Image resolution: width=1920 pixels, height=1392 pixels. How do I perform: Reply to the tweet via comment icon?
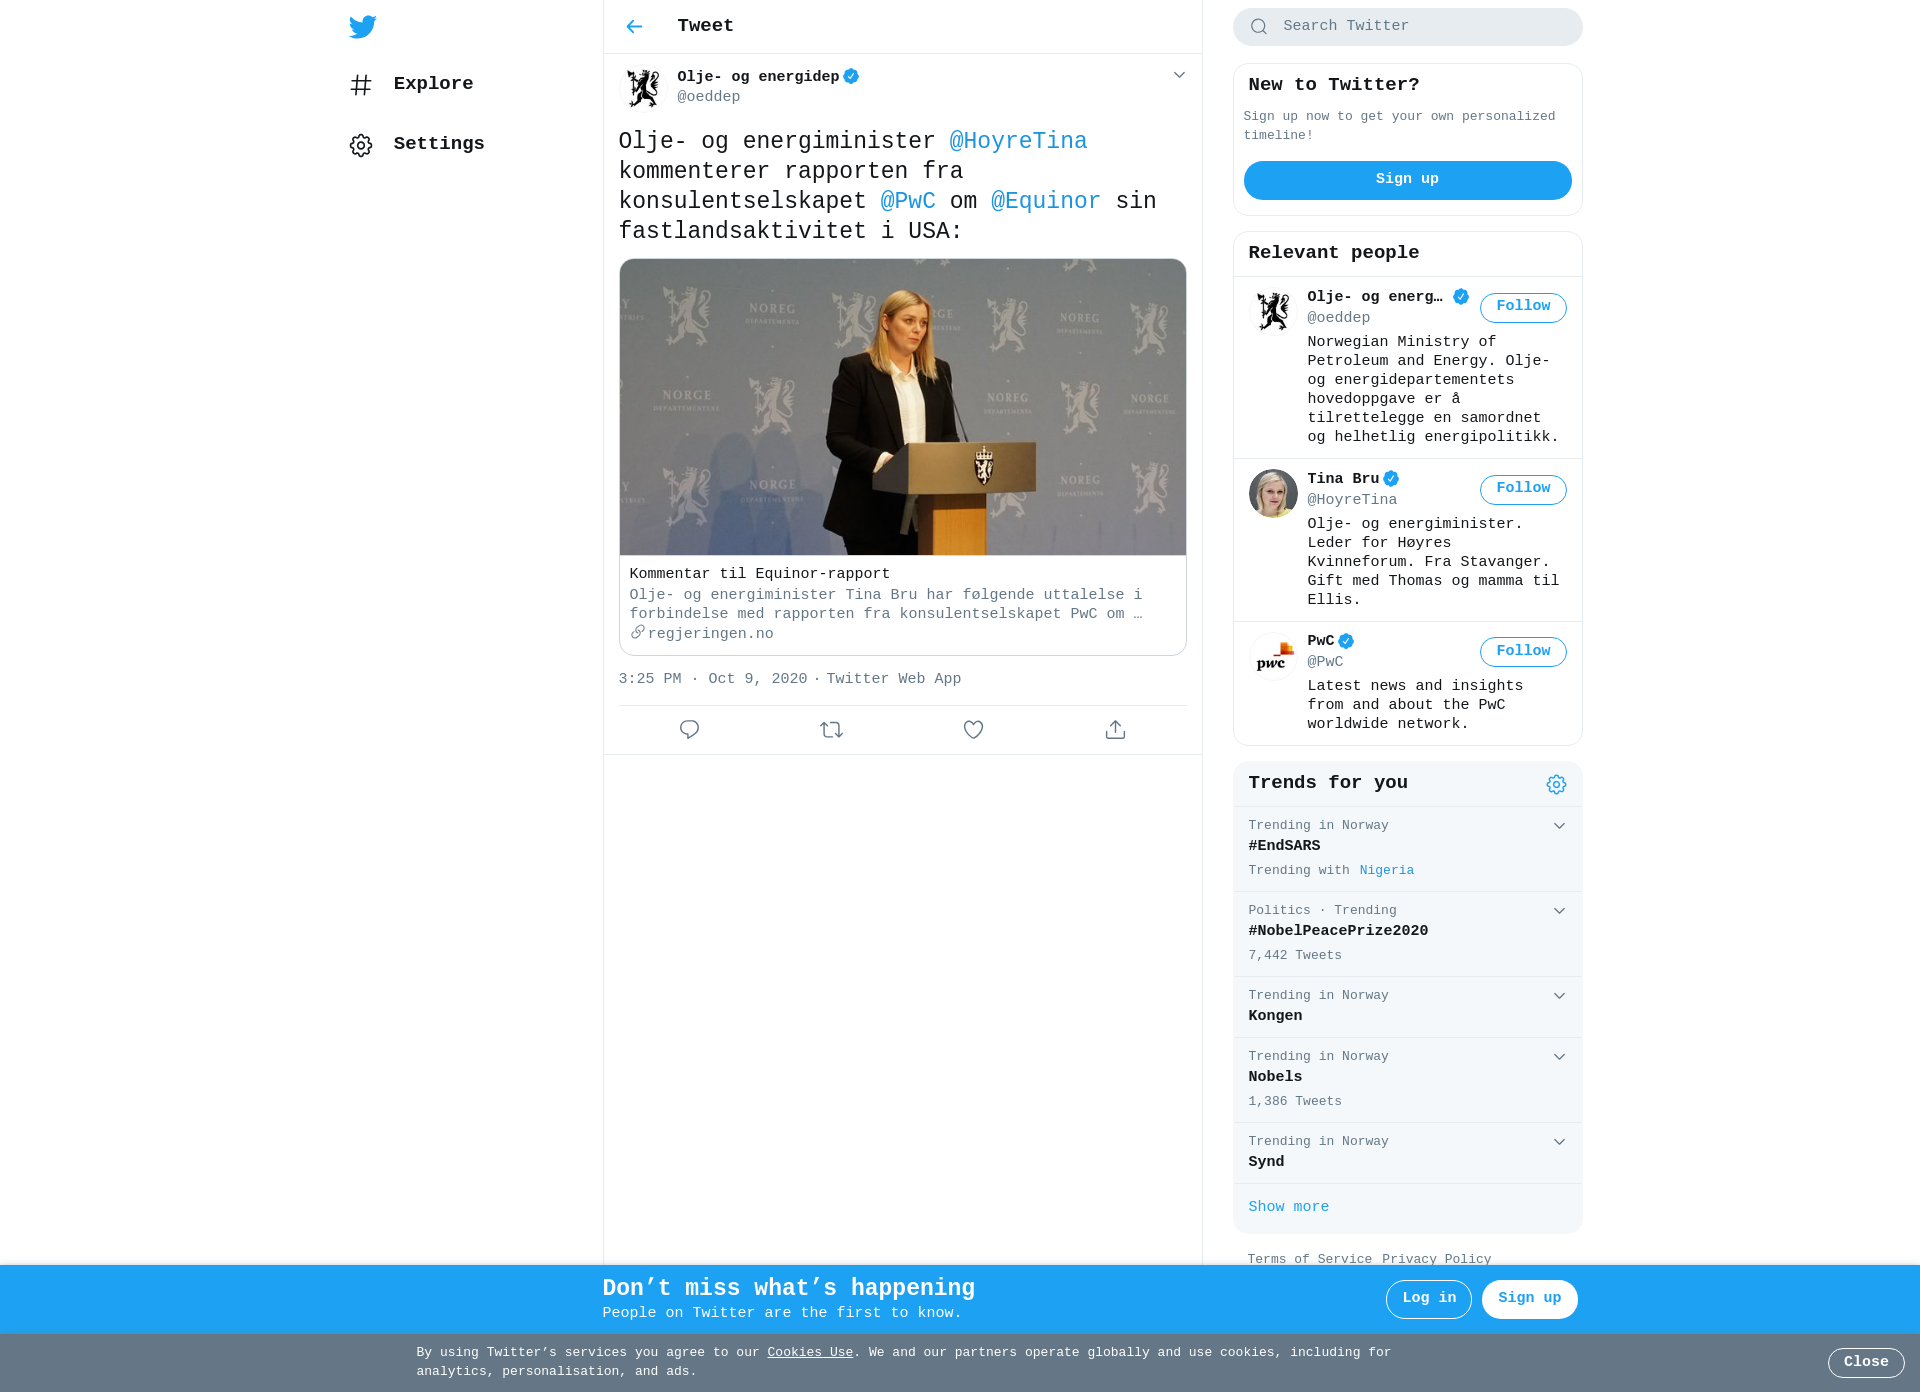689,730
